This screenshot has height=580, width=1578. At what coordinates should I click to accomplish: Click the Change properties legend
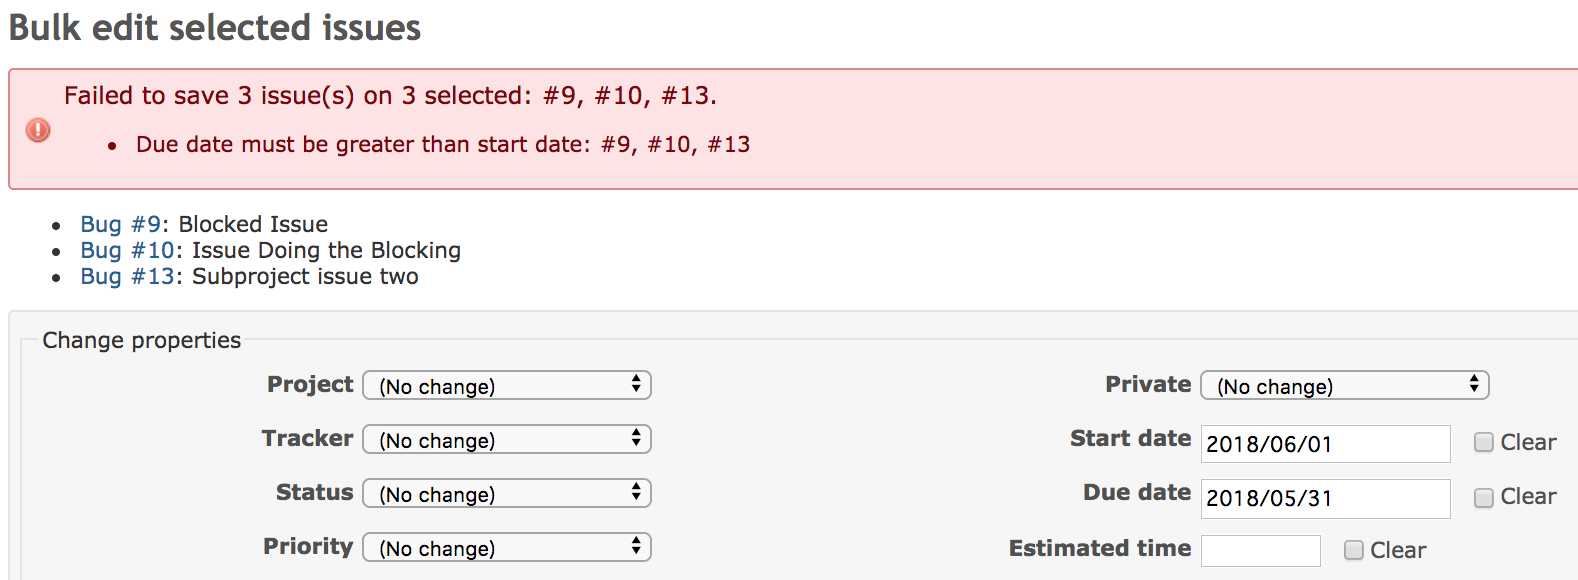click(x=142, y=340)
